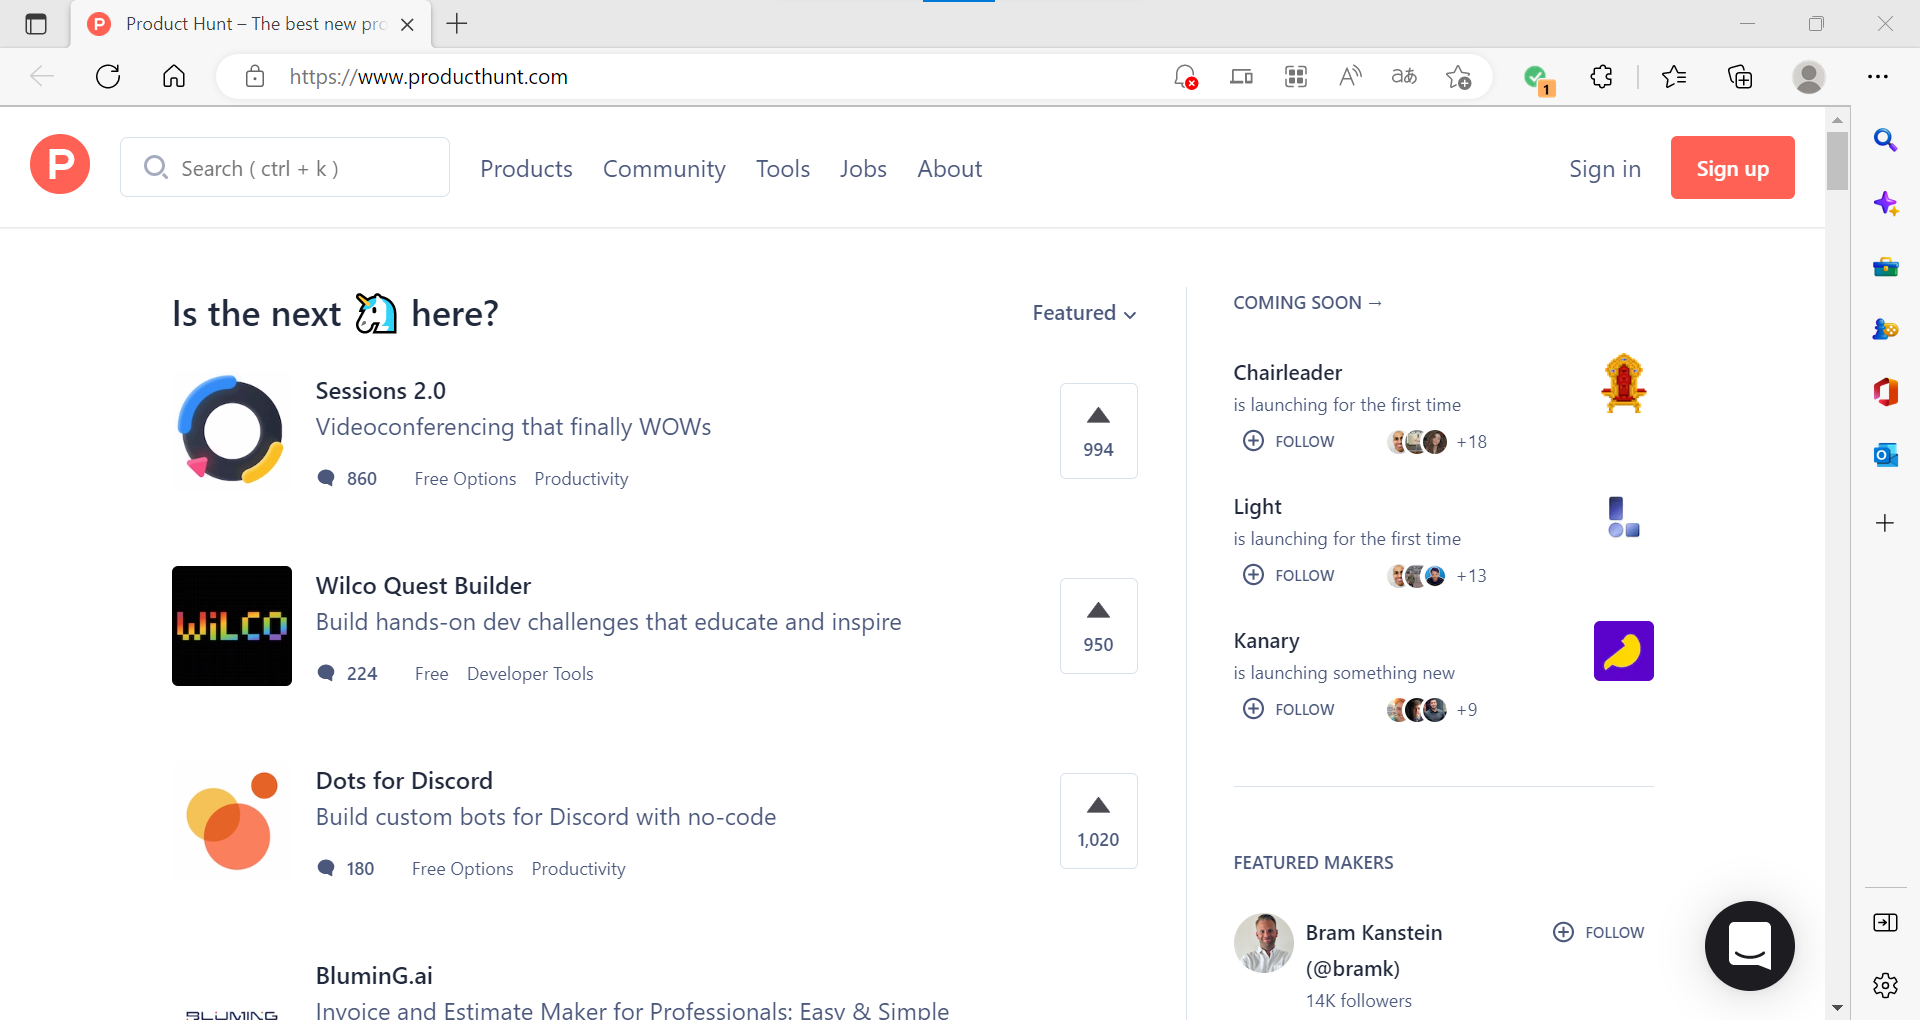This screenshot has height=1020, width=1920.
Task: Open QR code or apps grid icon
Action: tap(1296, 76)
